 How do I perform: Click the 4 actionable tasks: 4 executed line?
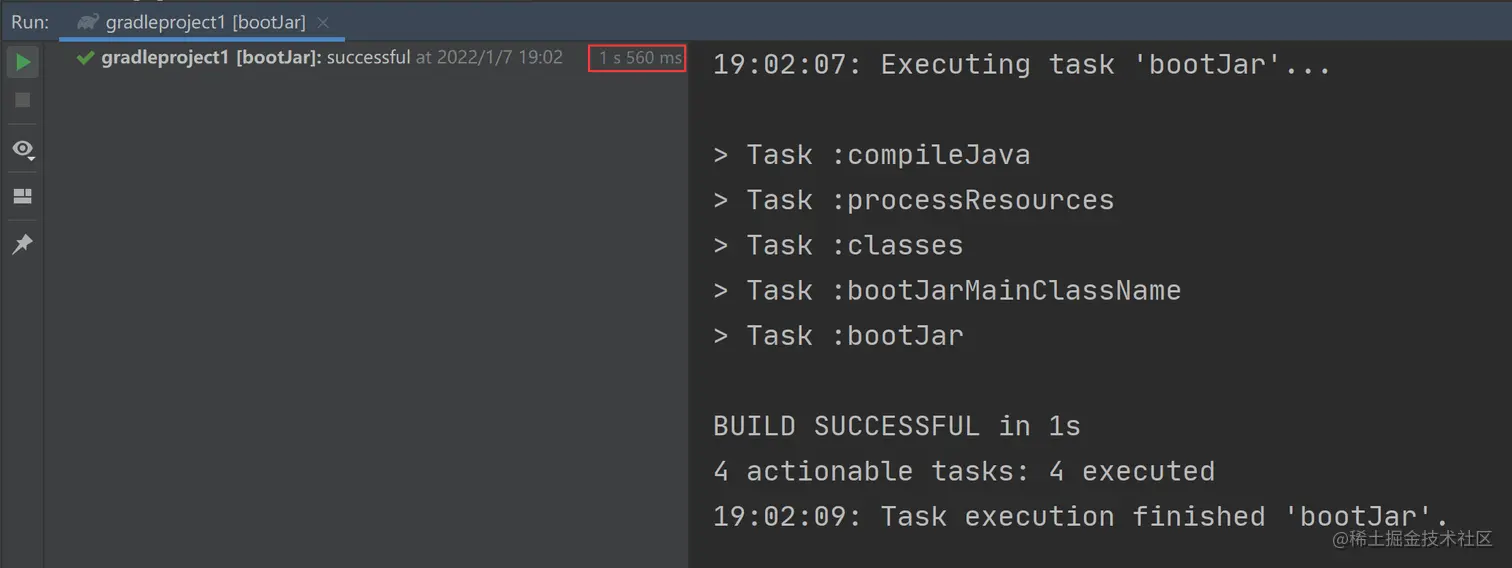tap(964, 471)
